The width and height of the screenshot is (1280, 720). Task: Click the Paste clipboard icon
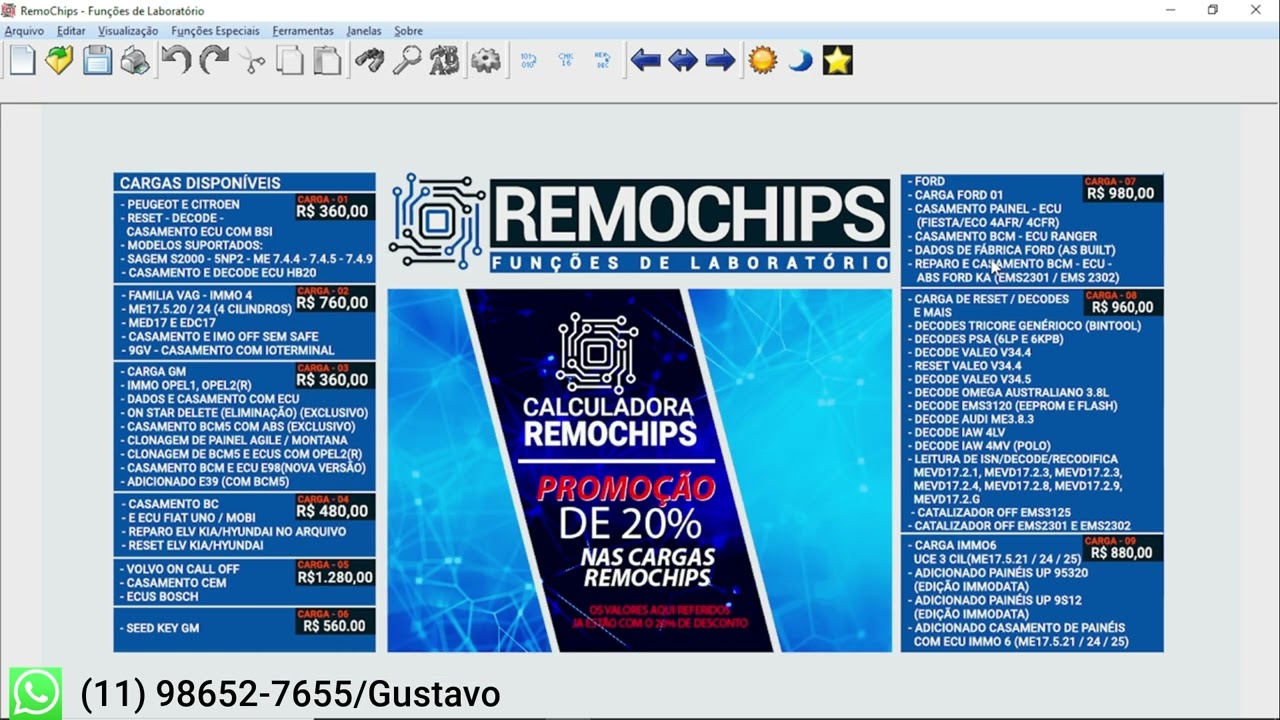[327, 61]
